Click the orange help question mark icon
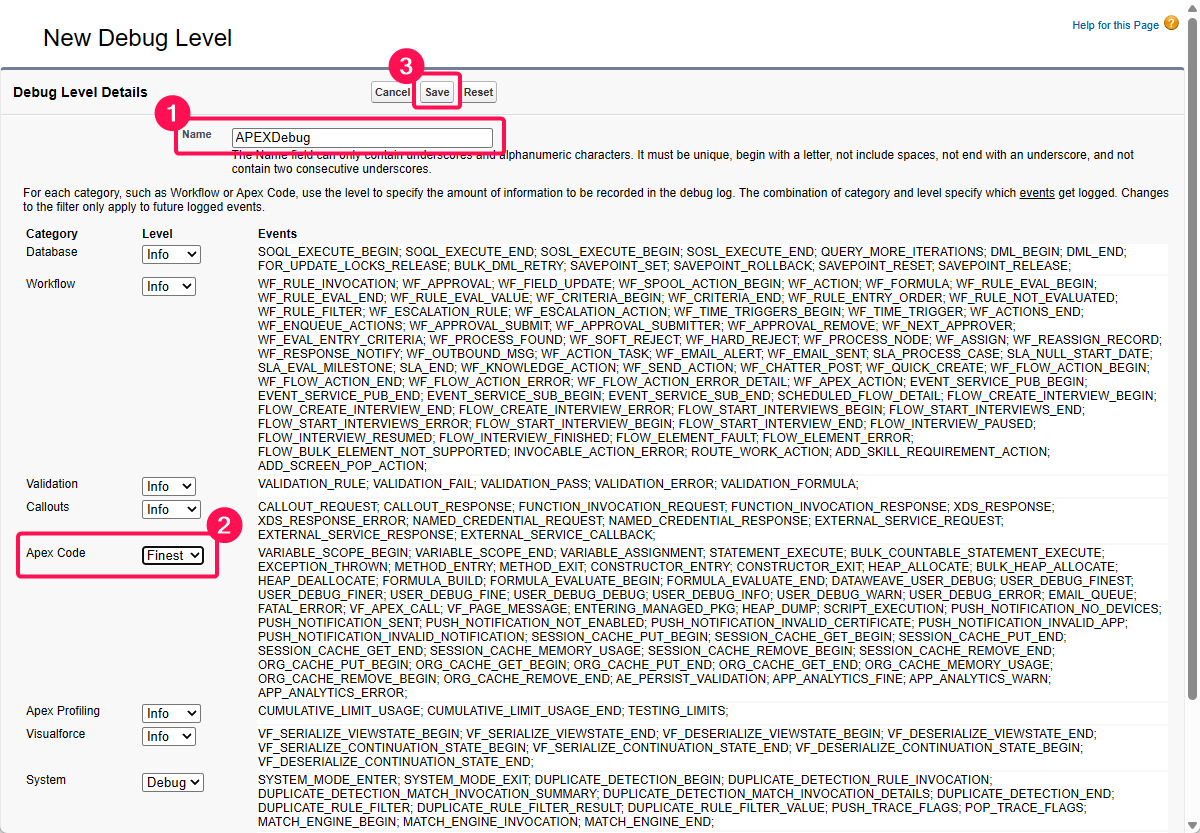The height and width of the screenshot is (833, 1200). 1171,24
